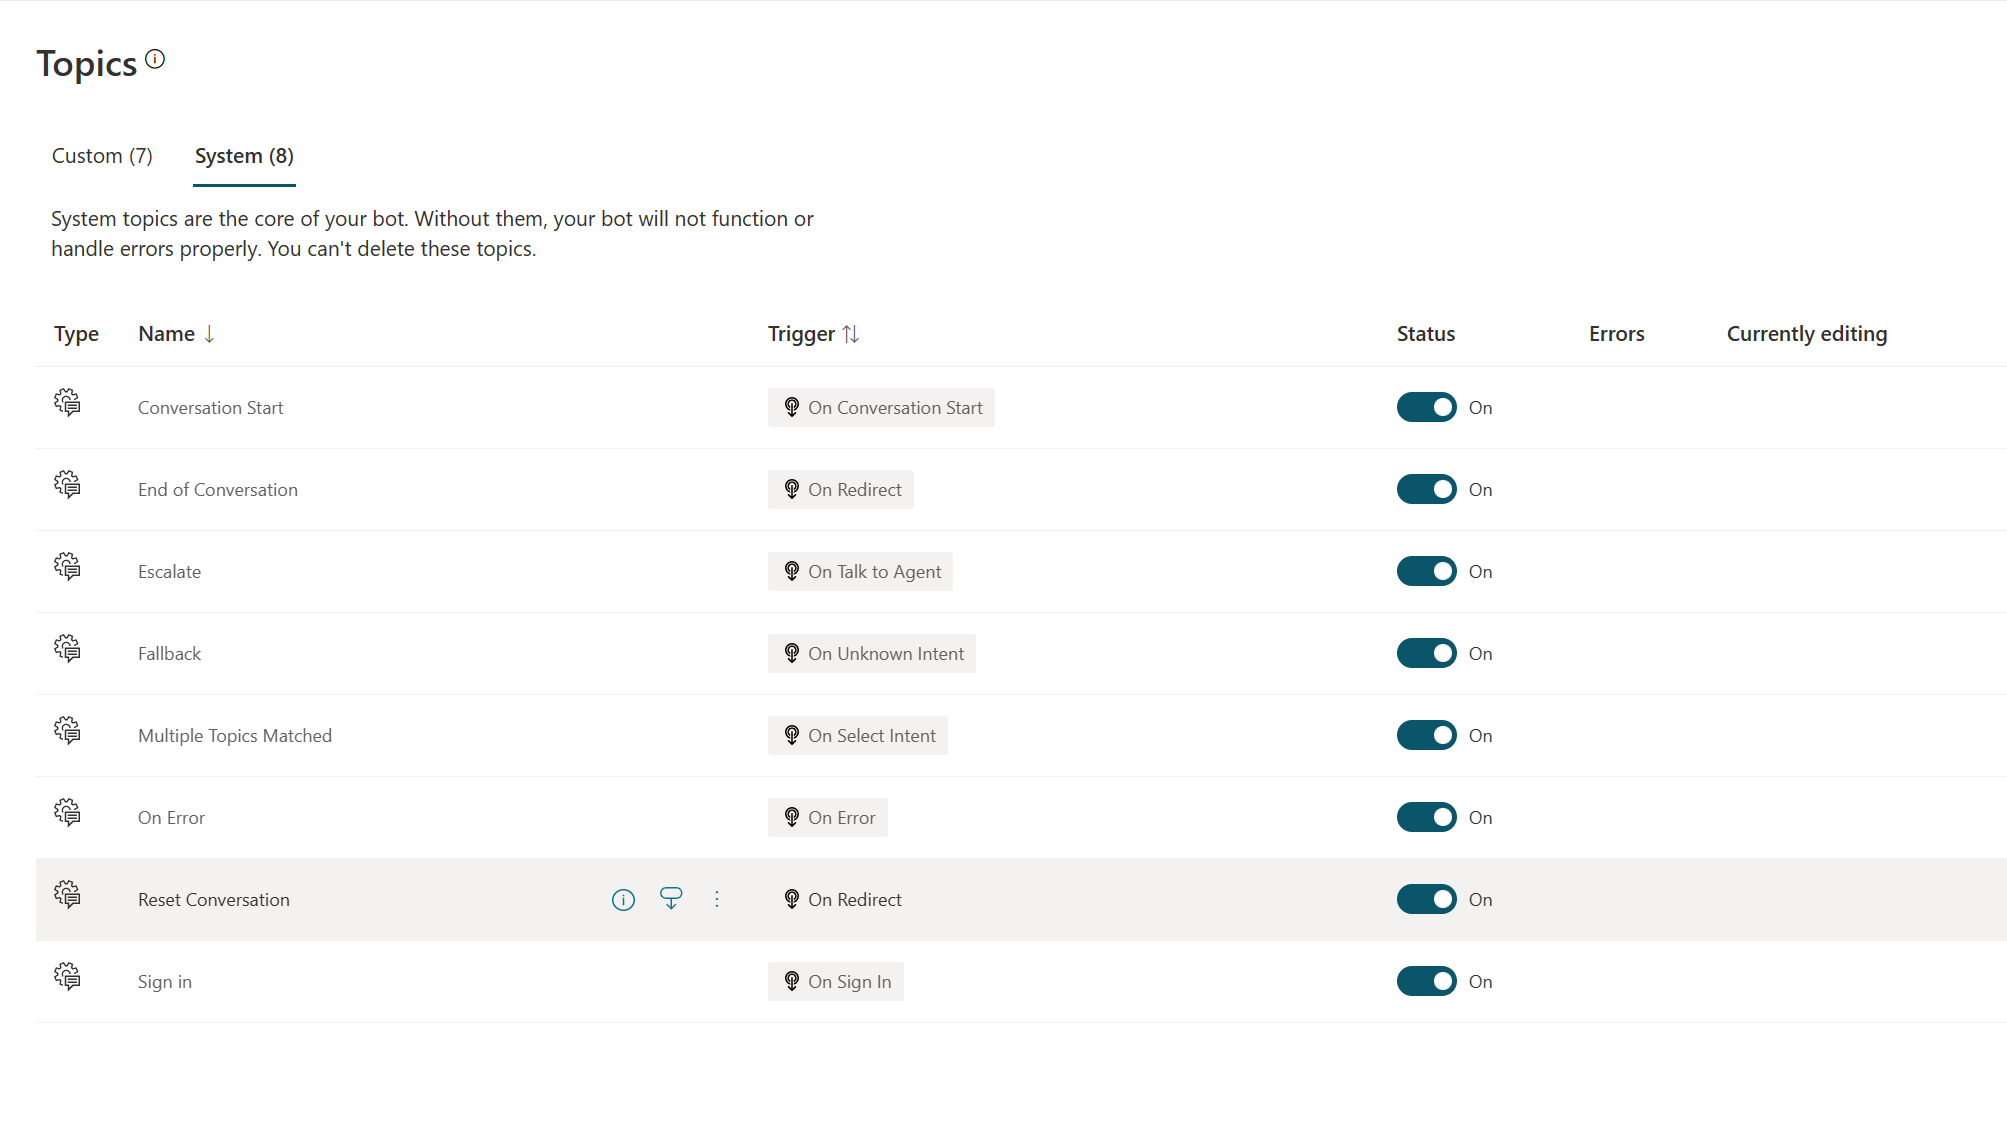The width and height of the screenshot is (2007, 1137).
Task: Click the Reset Conversation more options icon
Action: tap(717, 899)
